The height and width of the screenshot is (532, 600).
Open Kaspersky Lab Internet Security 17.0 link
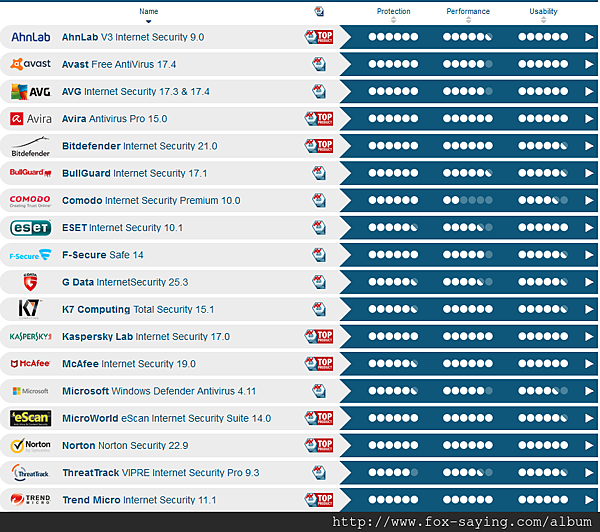pos(146,336)
